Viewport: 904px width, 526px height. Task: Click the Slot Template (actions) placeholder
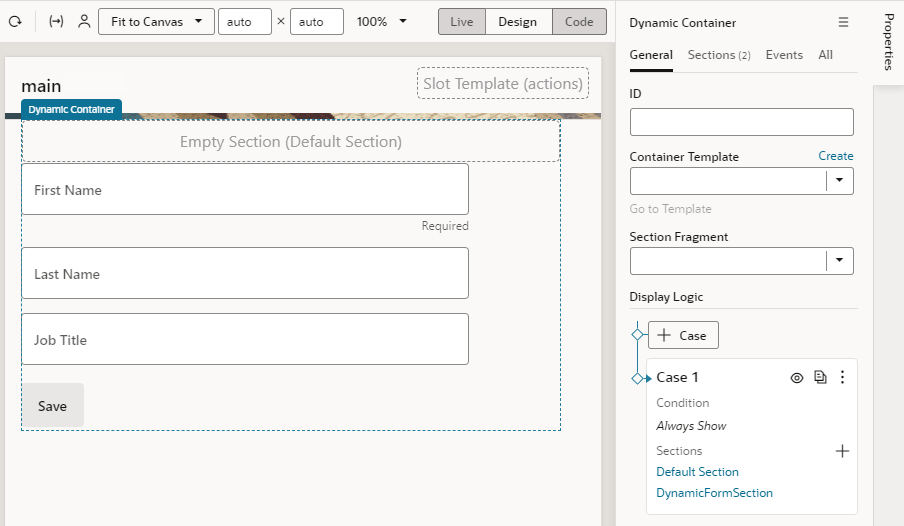503,84
